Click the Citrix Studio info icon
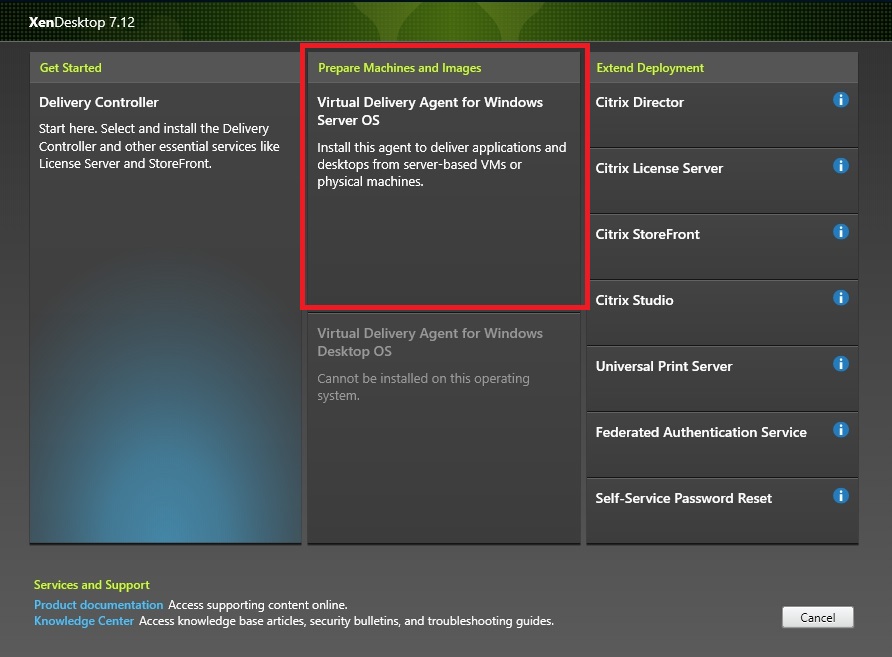Image resolution: width=892 pixels, height=657 pixels. point(841,298)
